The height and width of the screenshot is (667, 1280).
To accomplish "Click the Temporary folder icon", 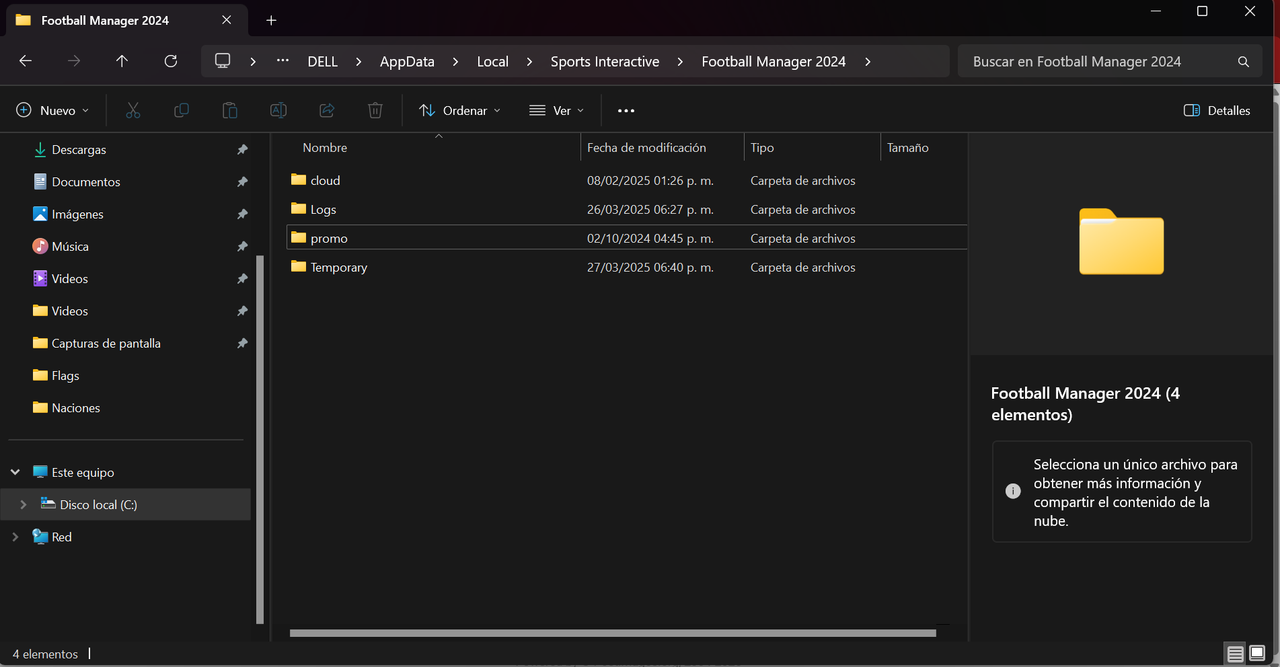I will pyautogui.click(x=298, y=267).
